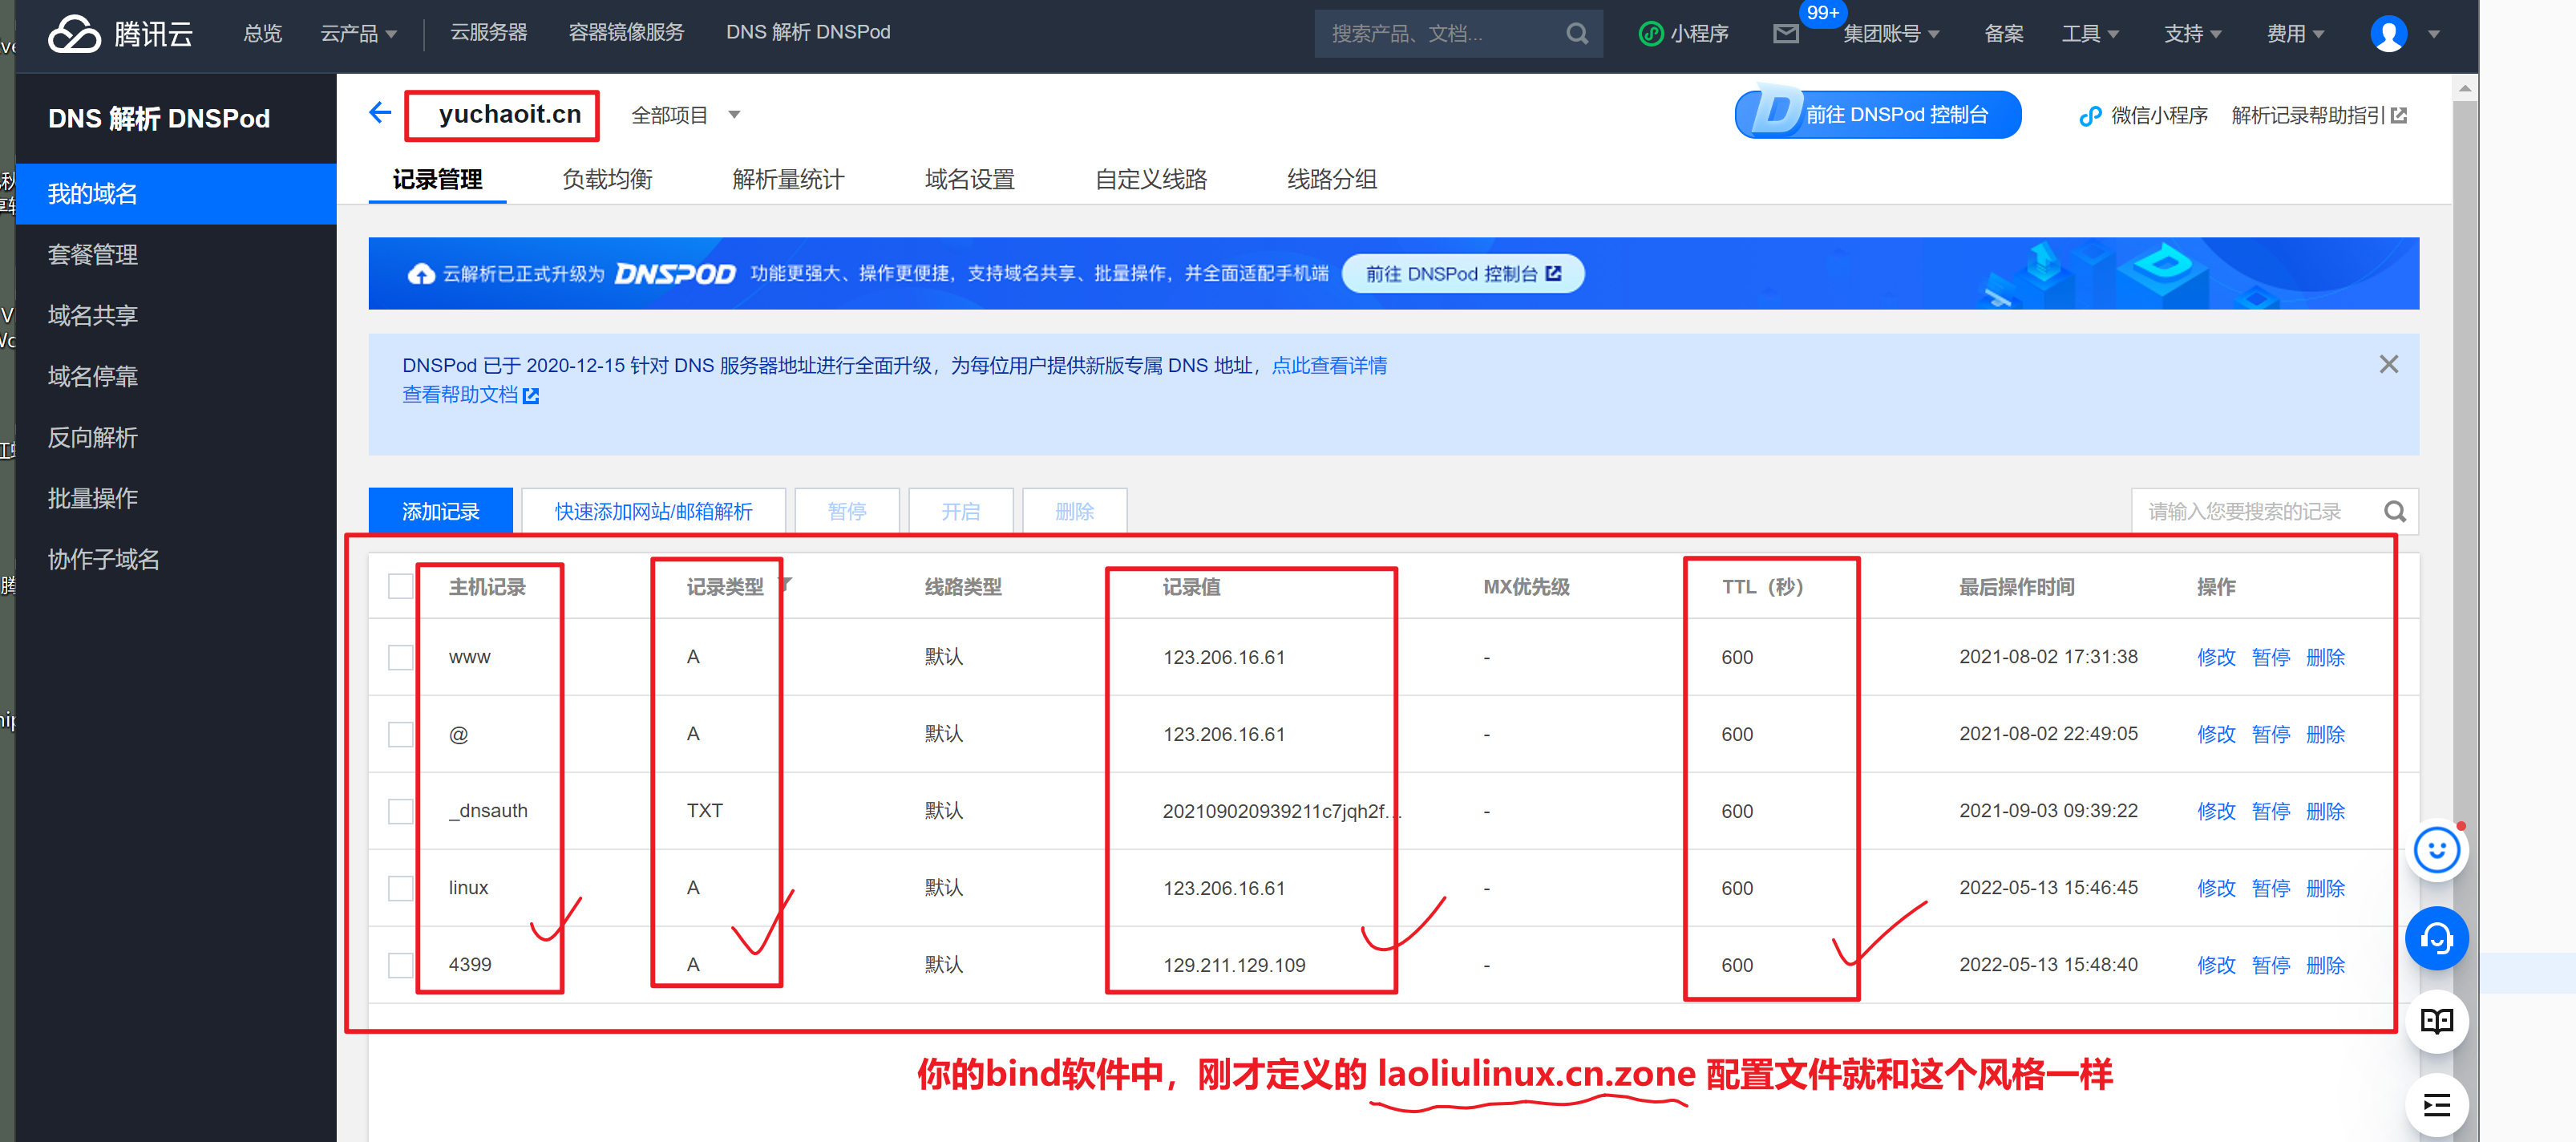The width and height of the screenshot is (2576, 1142).
Task: Open the book documentation floating icon
Action: [2436, 1021]
